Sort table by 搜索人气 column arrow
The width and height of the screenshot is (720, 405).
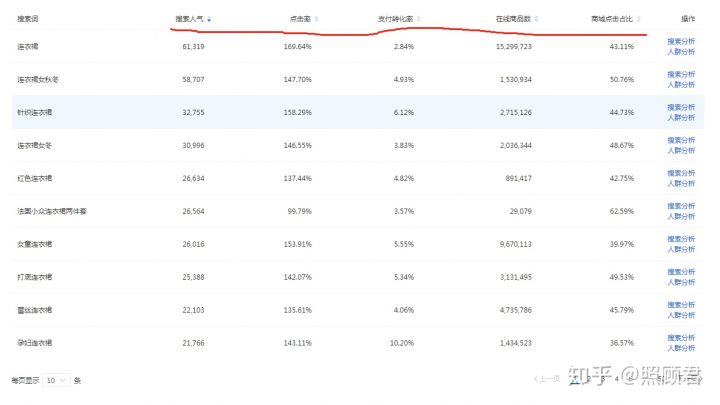coord(209,19)
